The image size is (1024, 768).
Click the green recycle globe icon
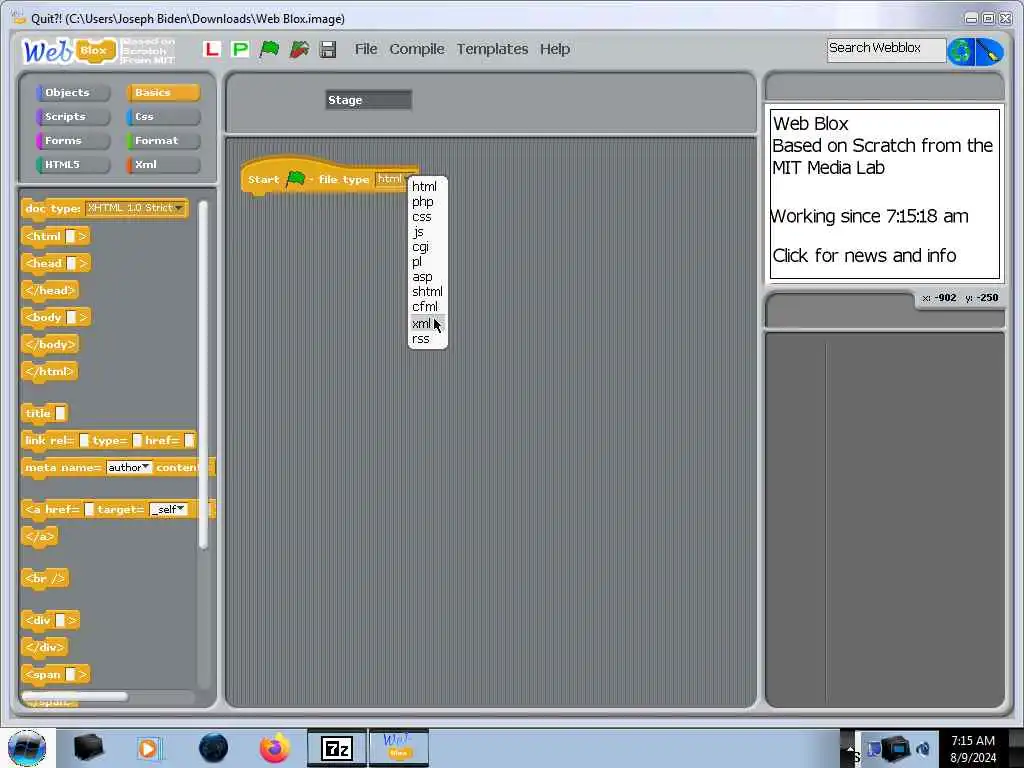[x=961, y=51]
